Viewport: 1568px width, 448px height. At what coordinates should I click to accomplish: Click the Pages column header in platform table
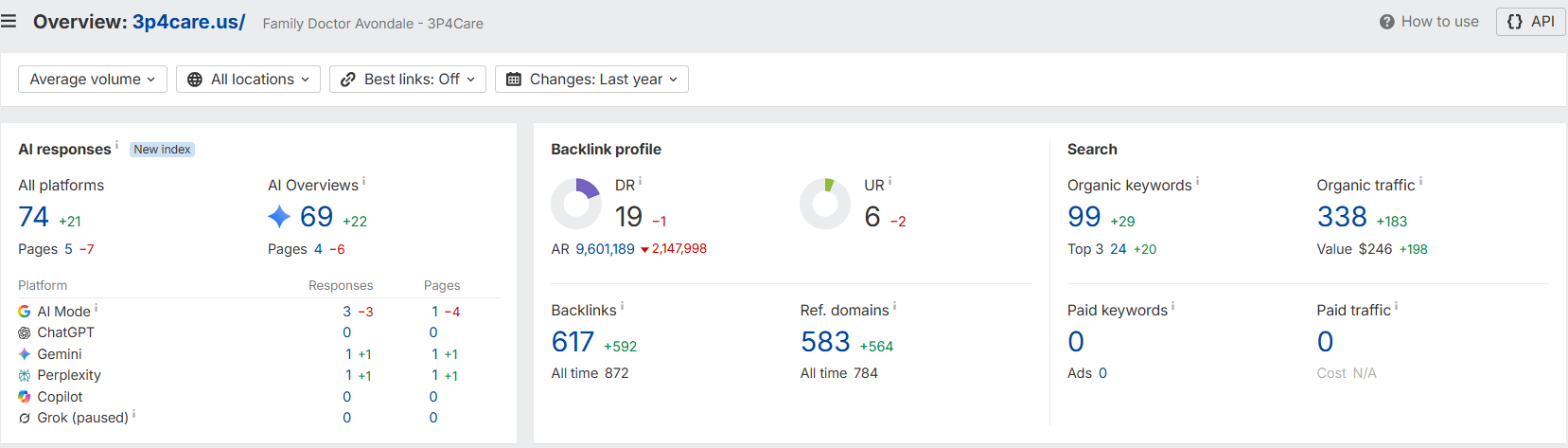(x=442, y=286)
